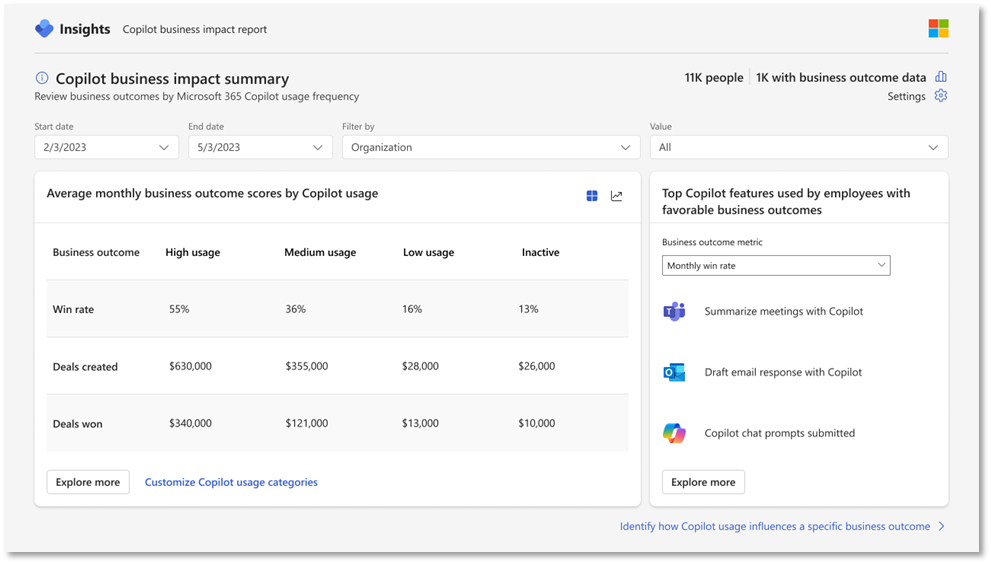Switch to table grid view
This screenshot has width=991, height=564.
(x=592, y=196)
